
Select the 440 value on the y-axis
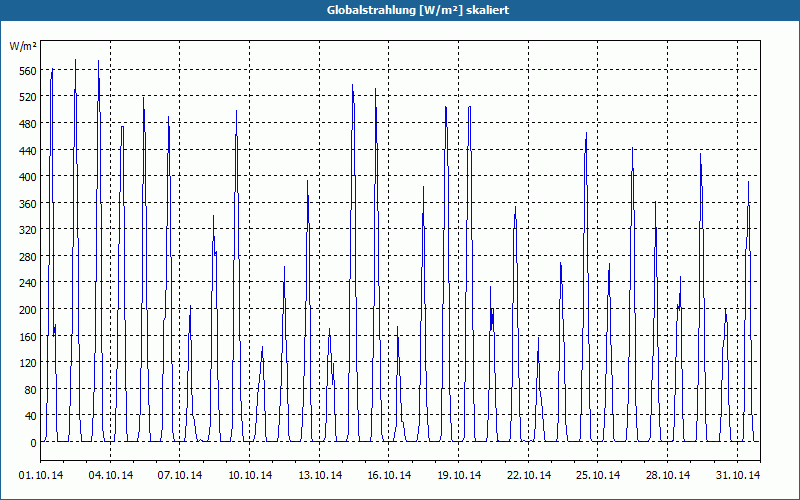pyautogui.click(x=28, y=150)
